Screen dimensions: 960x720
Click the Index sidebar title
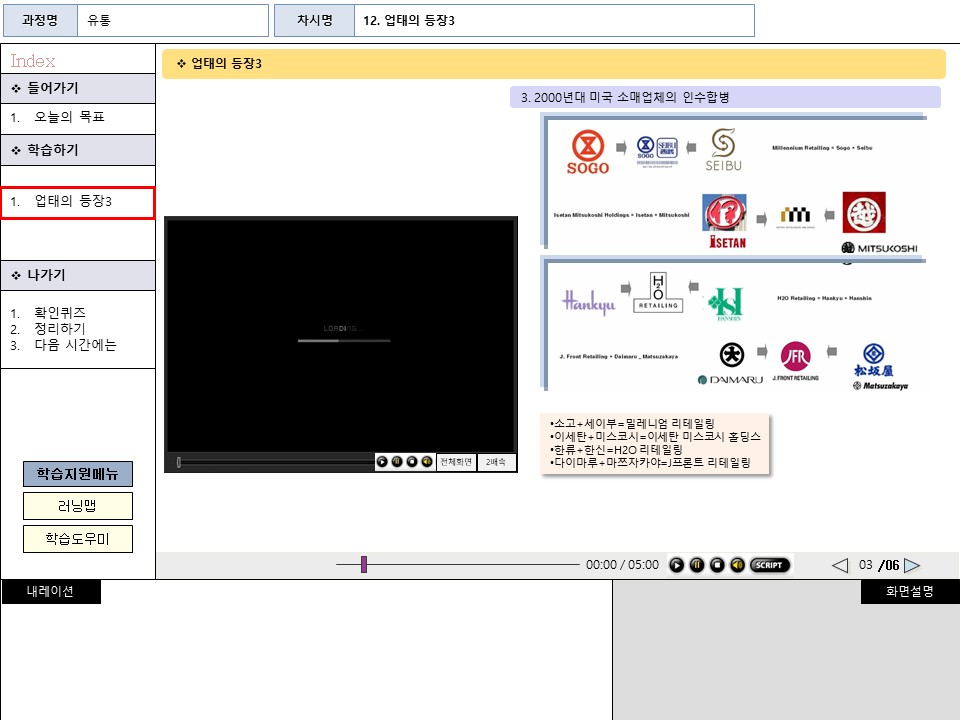pos(32,61)
